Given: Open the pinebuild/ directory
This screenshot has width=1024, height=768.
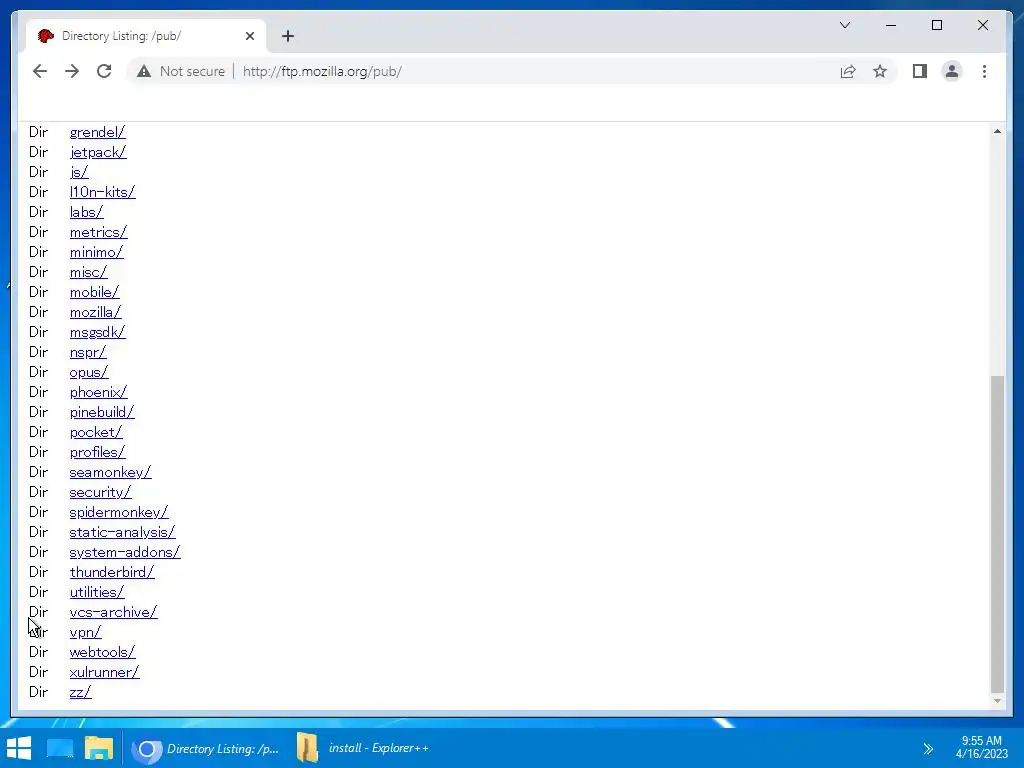Looking at the screenshot, I should [102, 413].
